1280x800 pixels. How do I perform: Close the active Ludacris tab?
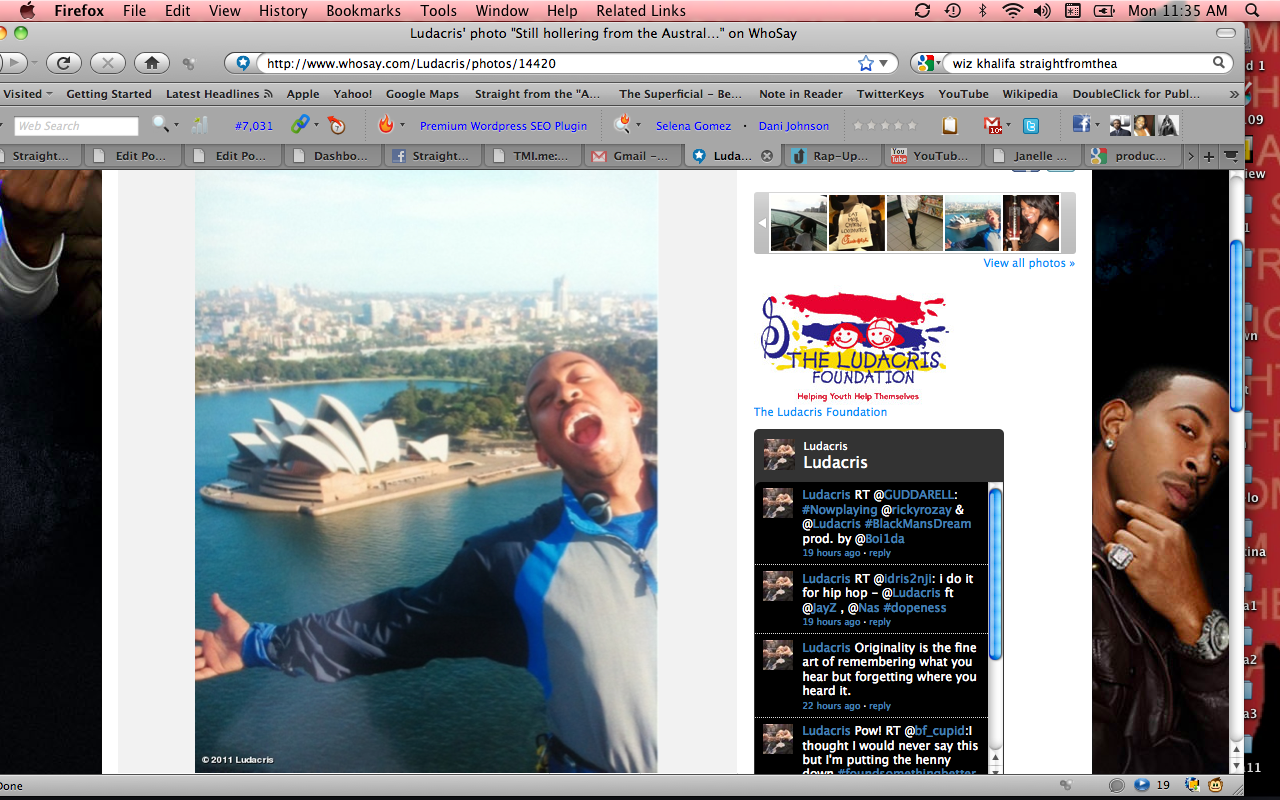(x=767, y=156)
